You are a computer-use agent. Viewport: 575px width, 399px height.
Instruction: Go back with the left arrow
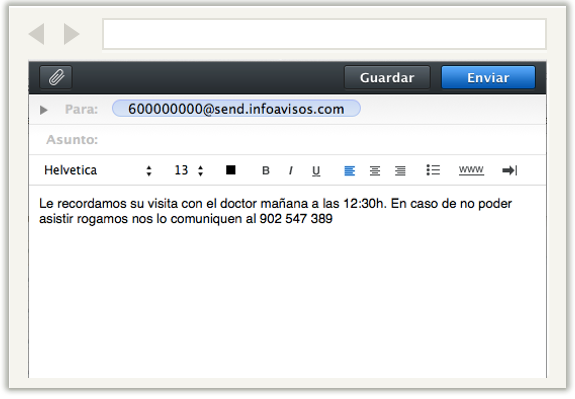tap(37, 34)
